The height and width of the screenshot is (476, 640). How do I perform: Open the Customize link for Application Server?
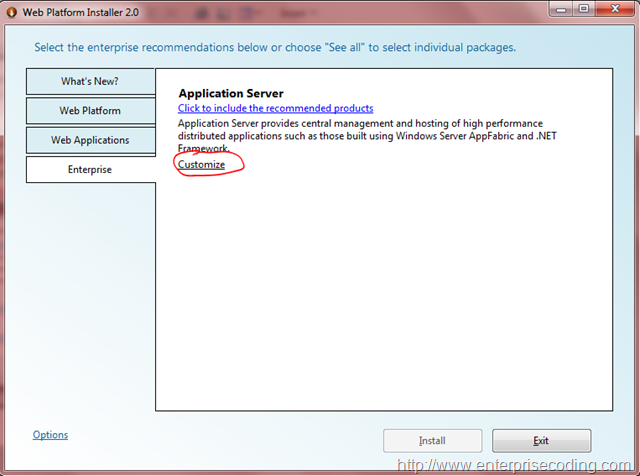click(x=201, y=165)
